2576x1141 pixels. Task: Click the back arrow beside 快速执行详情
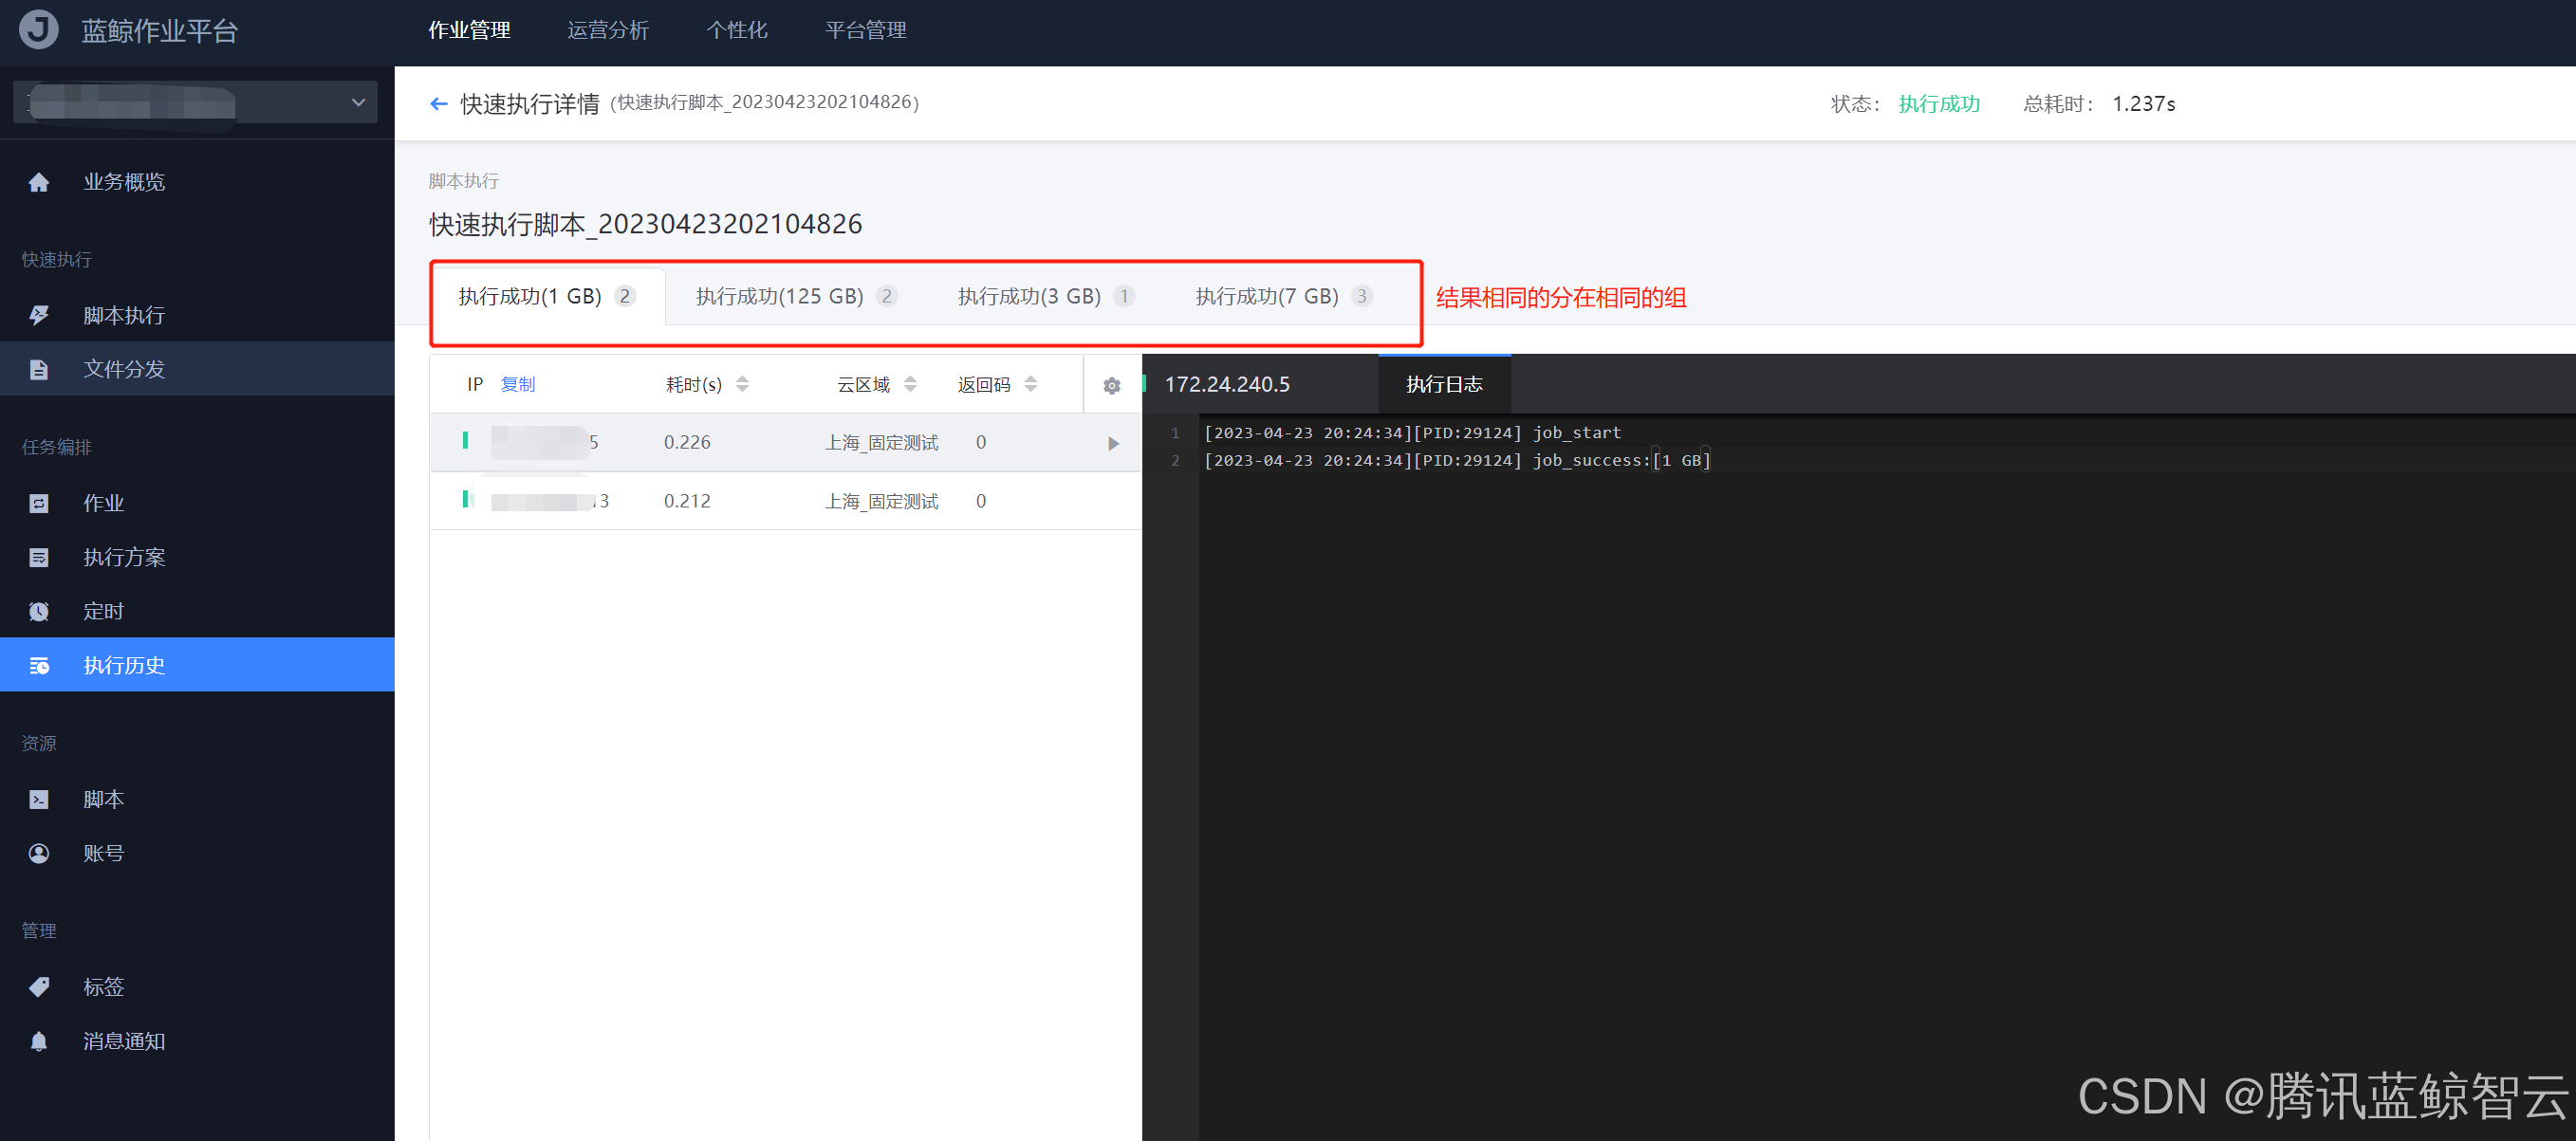click(438, 104)
